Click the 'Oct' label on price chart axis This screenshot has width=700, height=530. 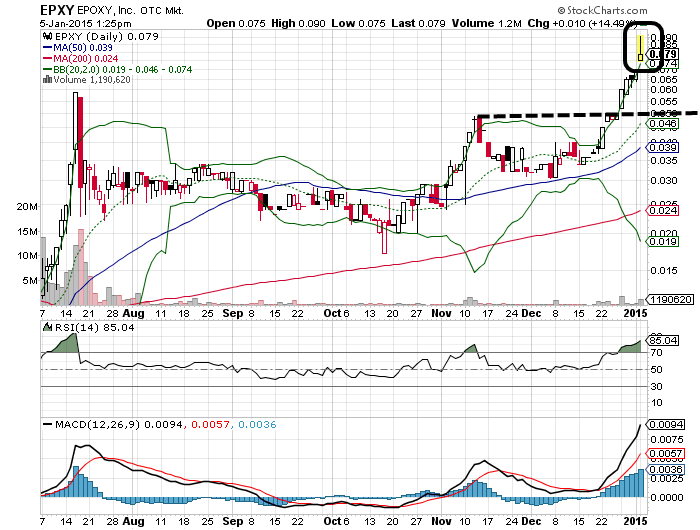point(332,313)
